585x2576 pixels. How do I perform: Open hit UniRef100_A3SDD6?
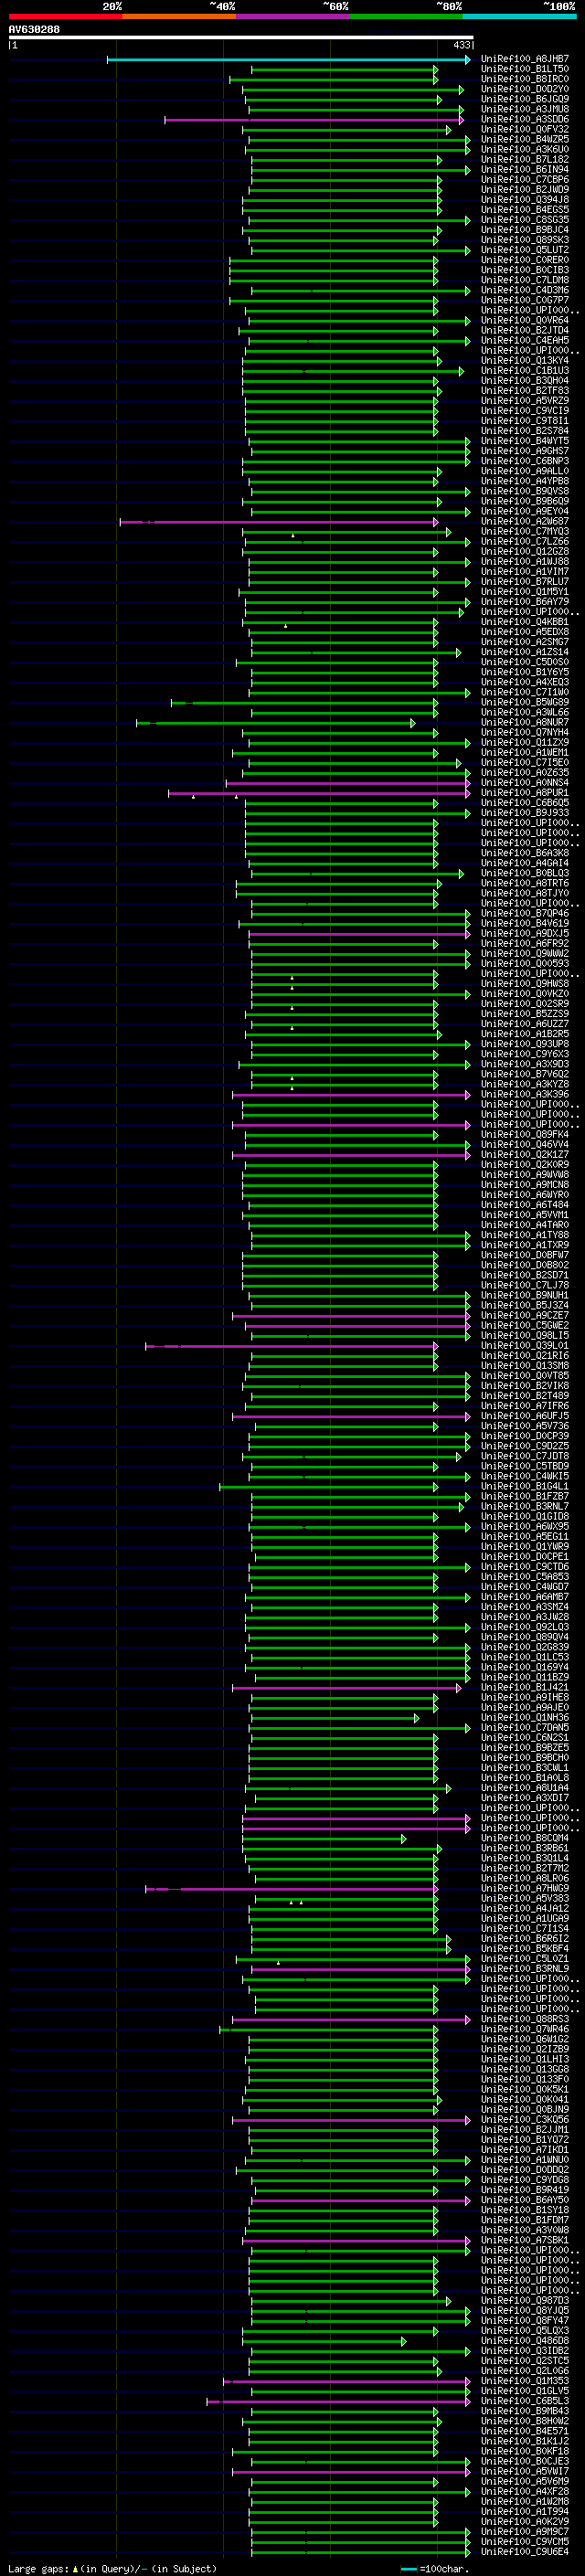525,120
